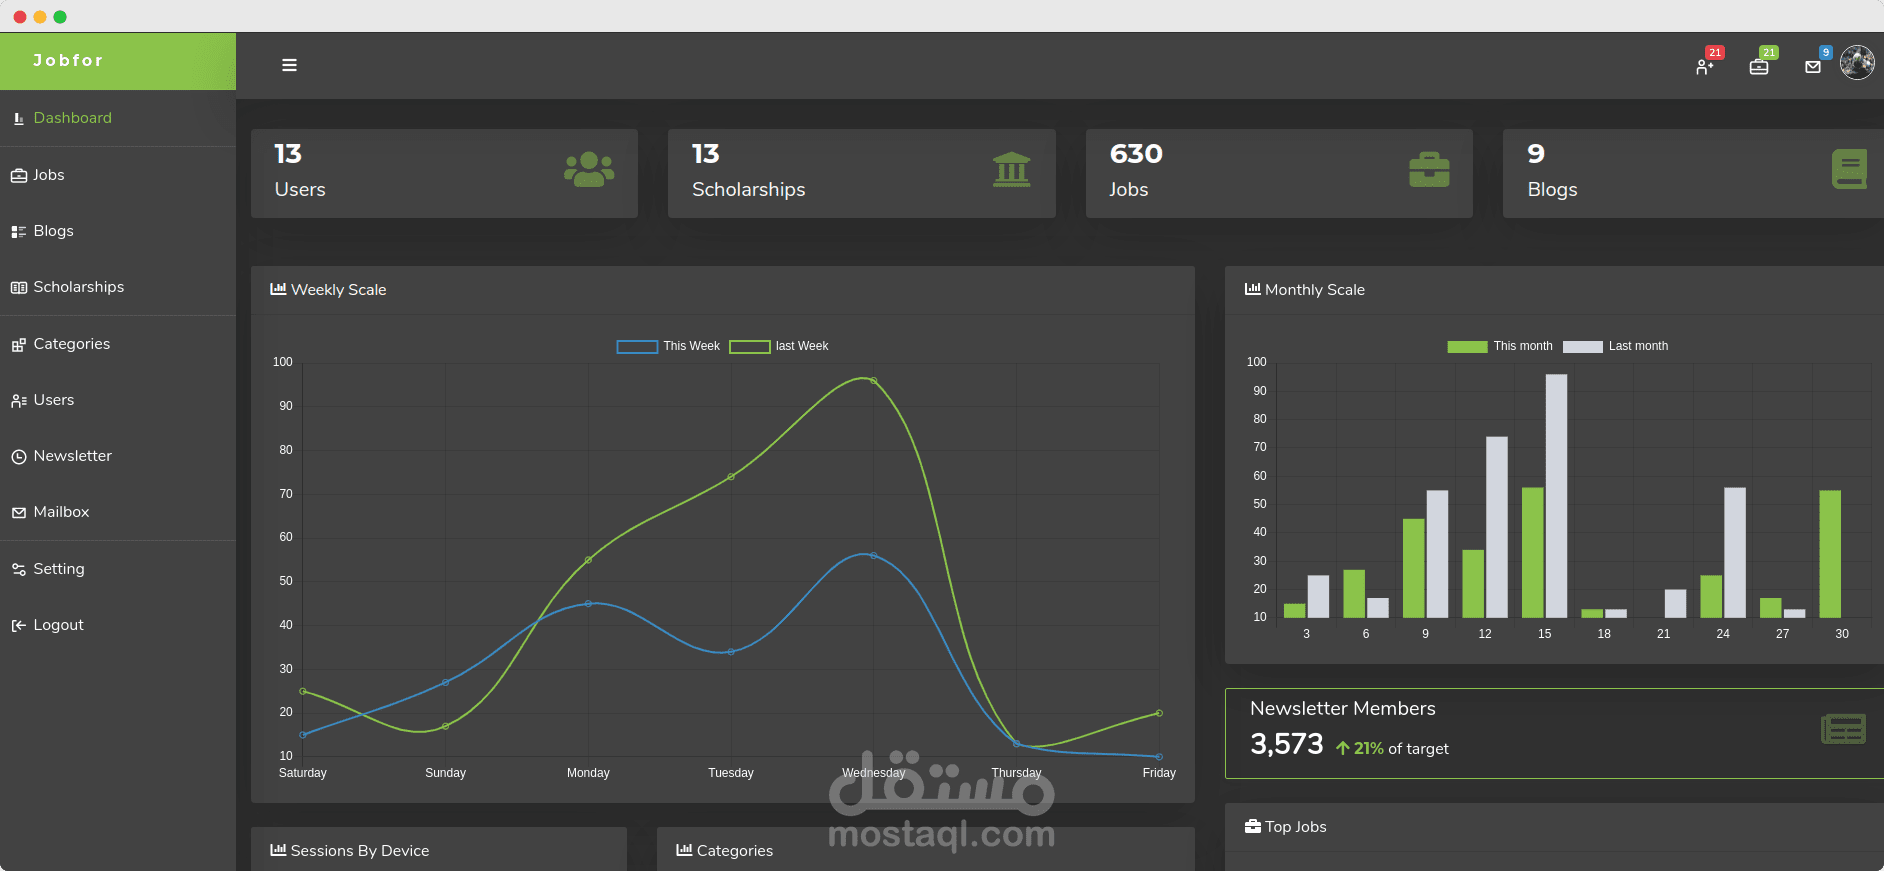Click the Monthly Scale panel title

[1314, 290]
